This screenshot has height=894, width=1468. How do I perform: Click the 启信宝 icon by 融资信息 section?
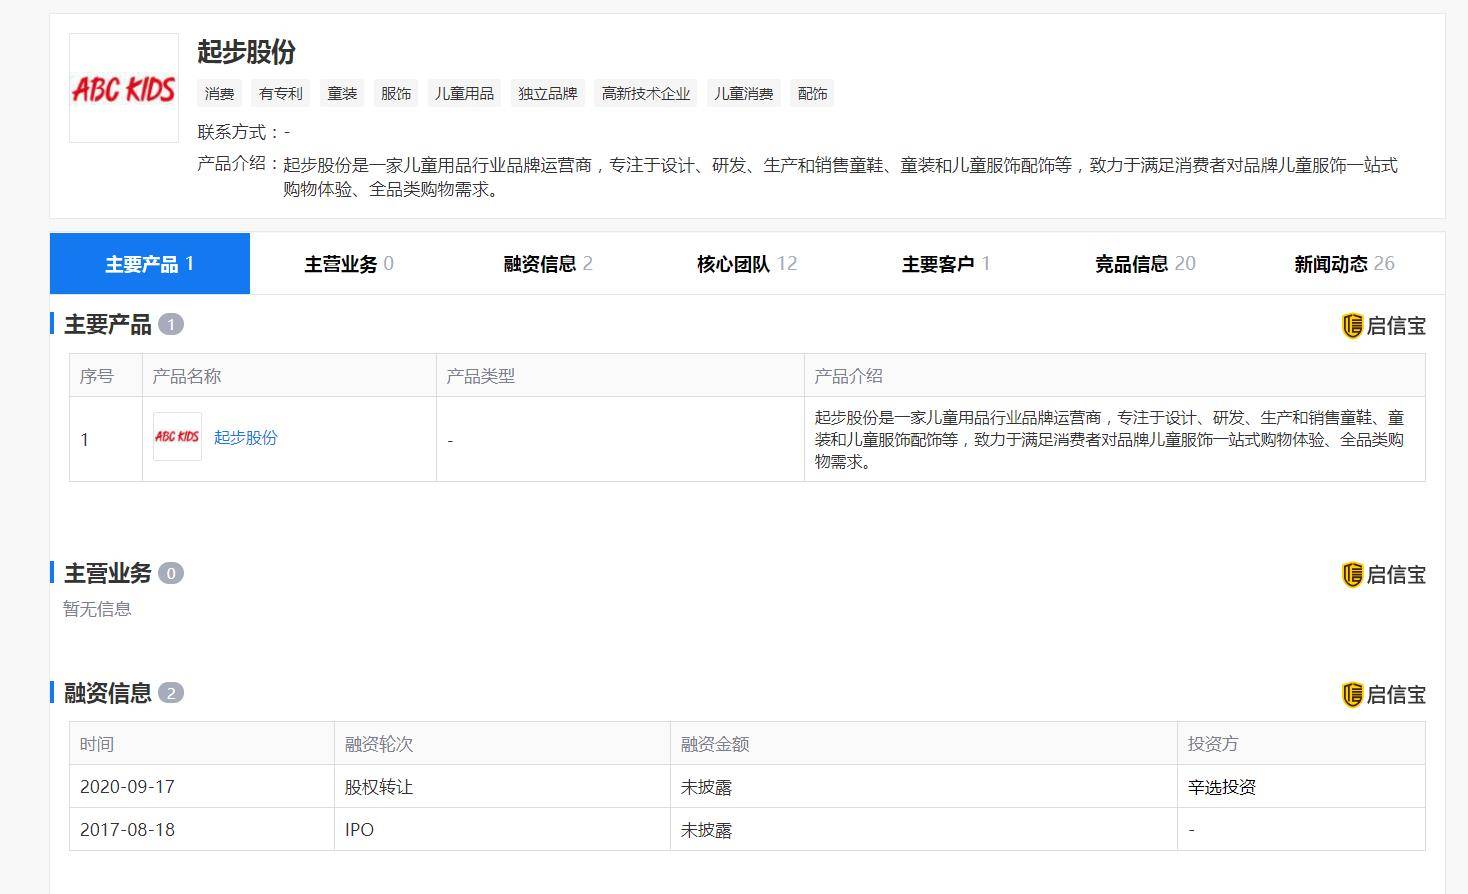(x=1384, y=693)
